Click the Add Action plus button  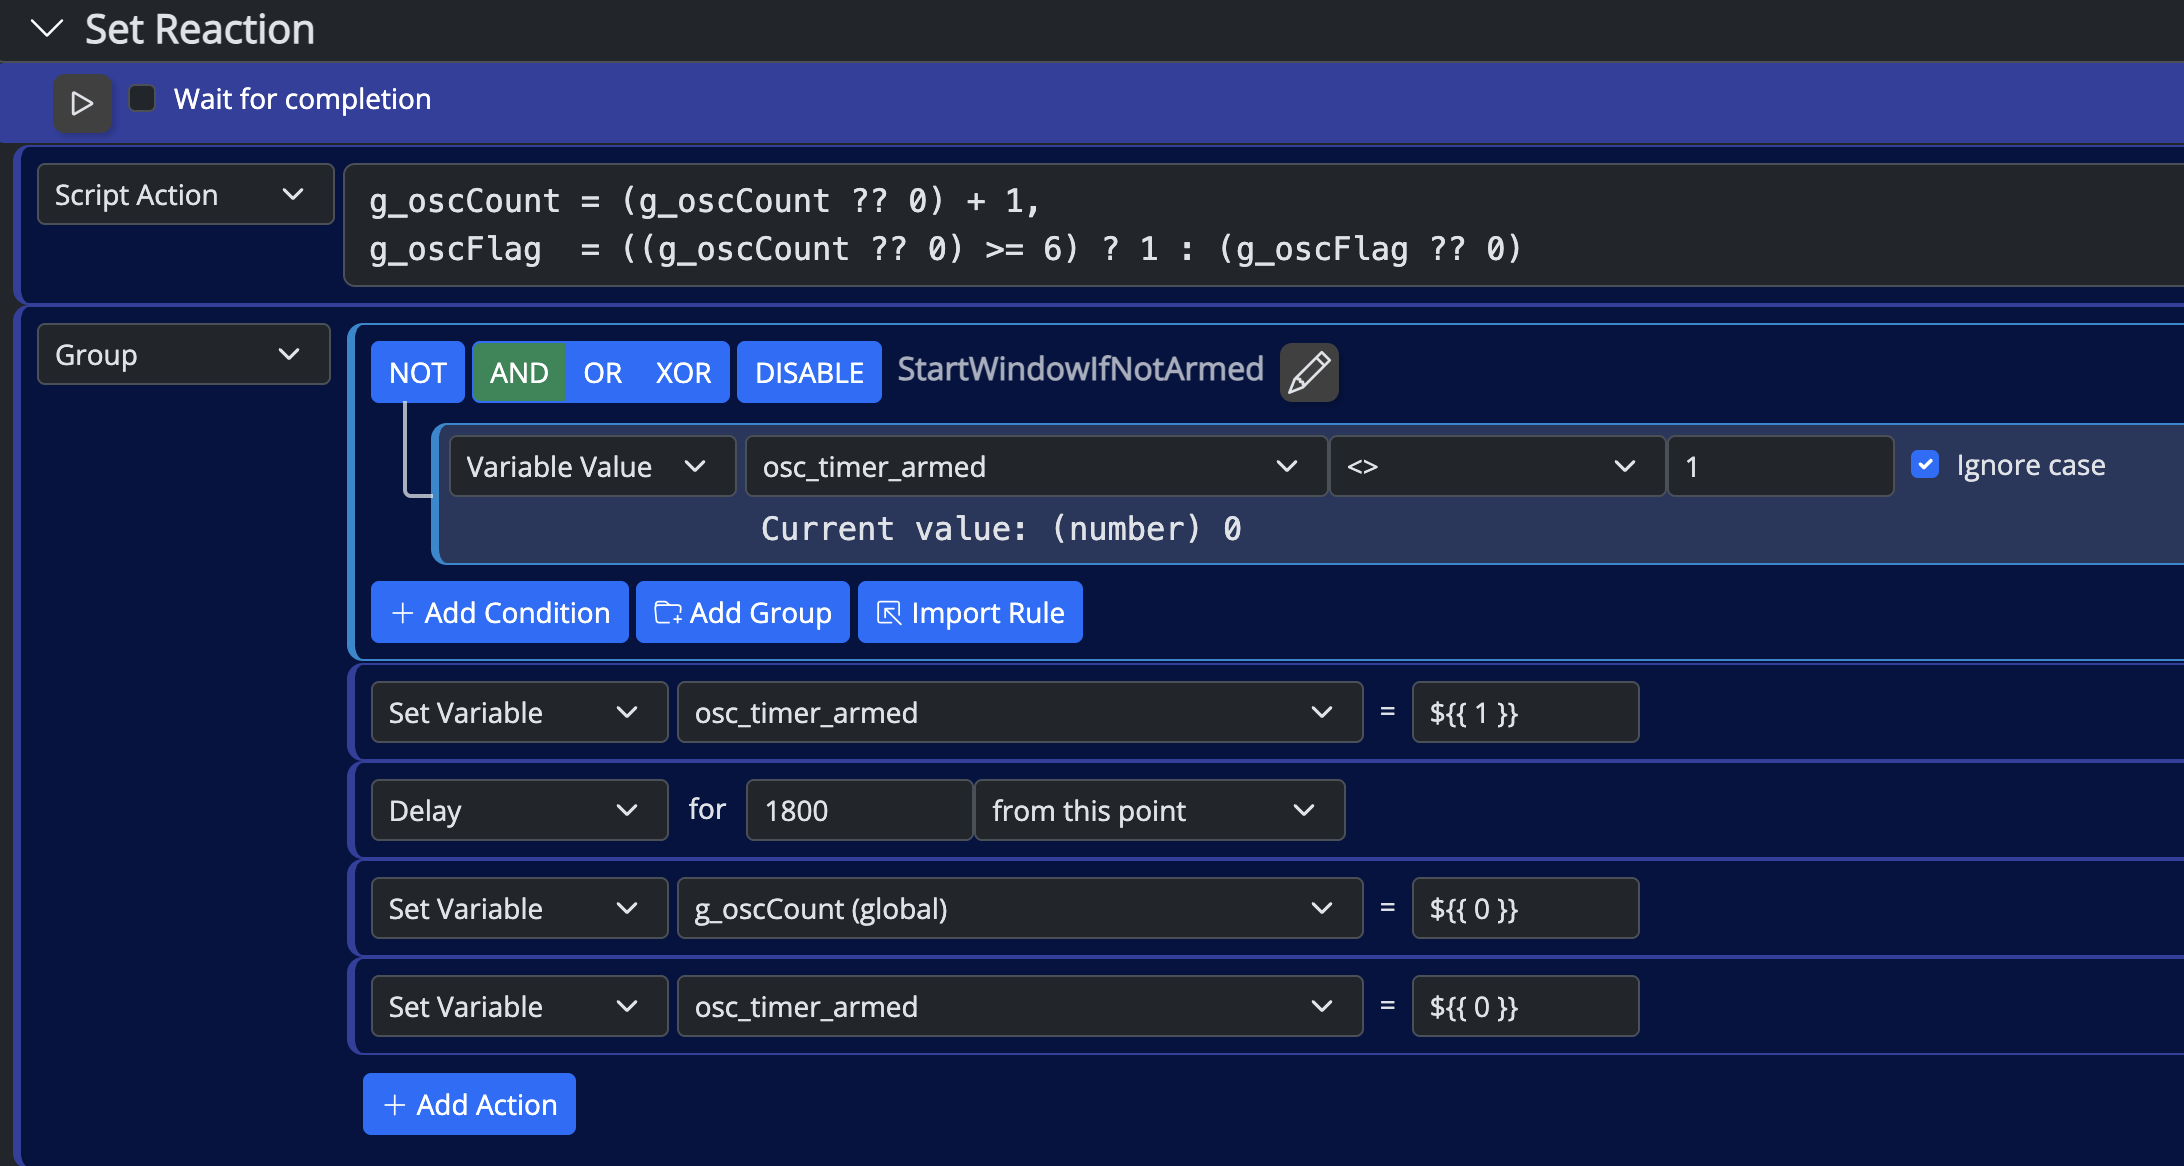tap(469, 1104)
